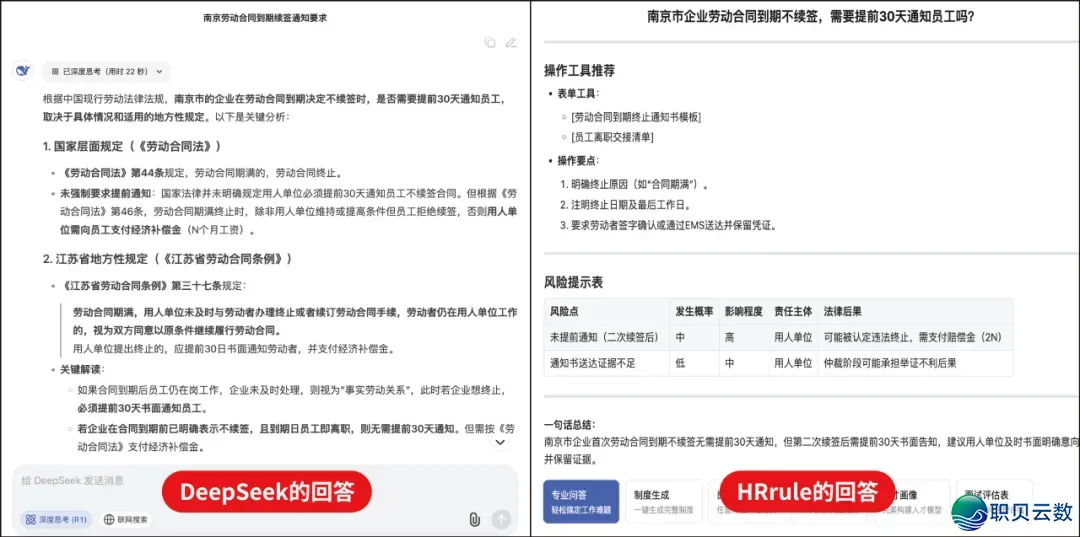Viewport: 1080px width, 537px height.
Task: Click heading 1. 国家层面规定（《劳动合同法》）
Action: [132, 146]
